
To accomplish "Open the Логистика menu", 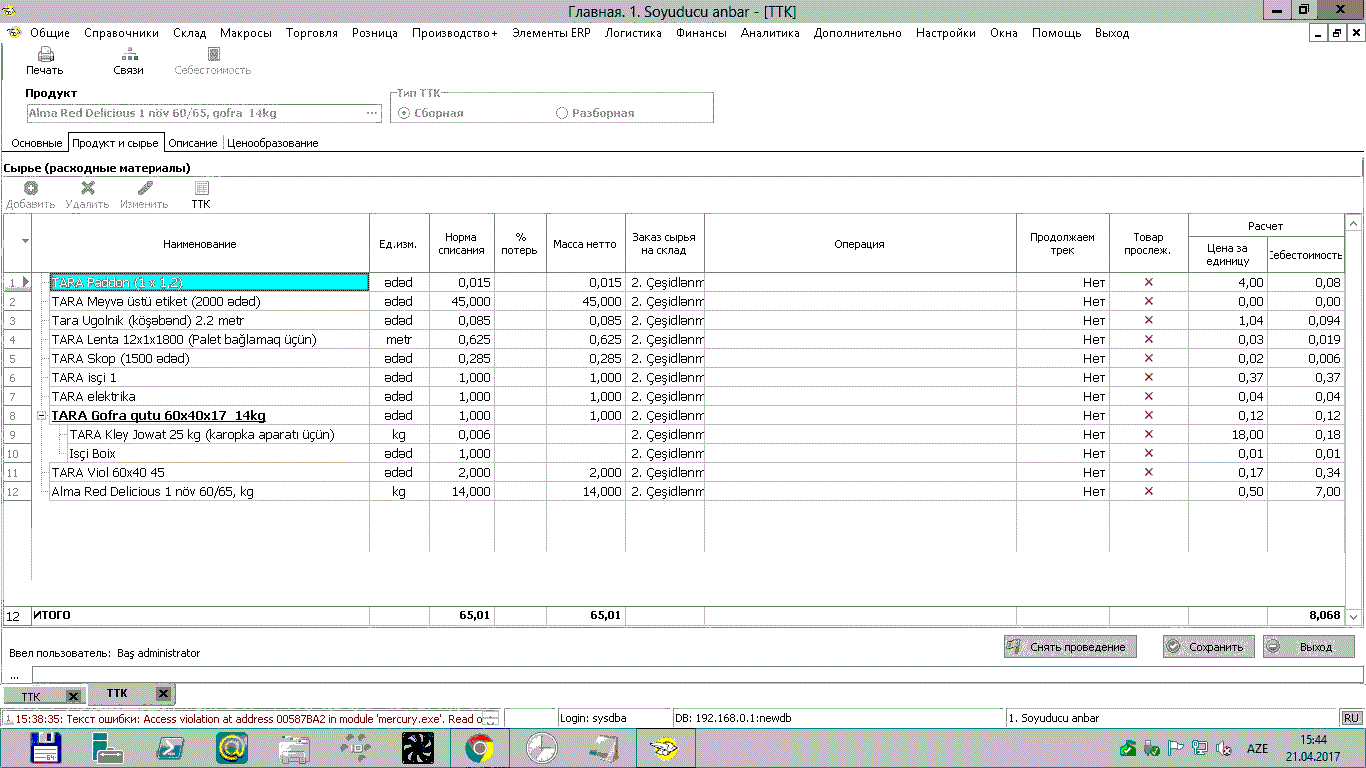I will (633, 33).
